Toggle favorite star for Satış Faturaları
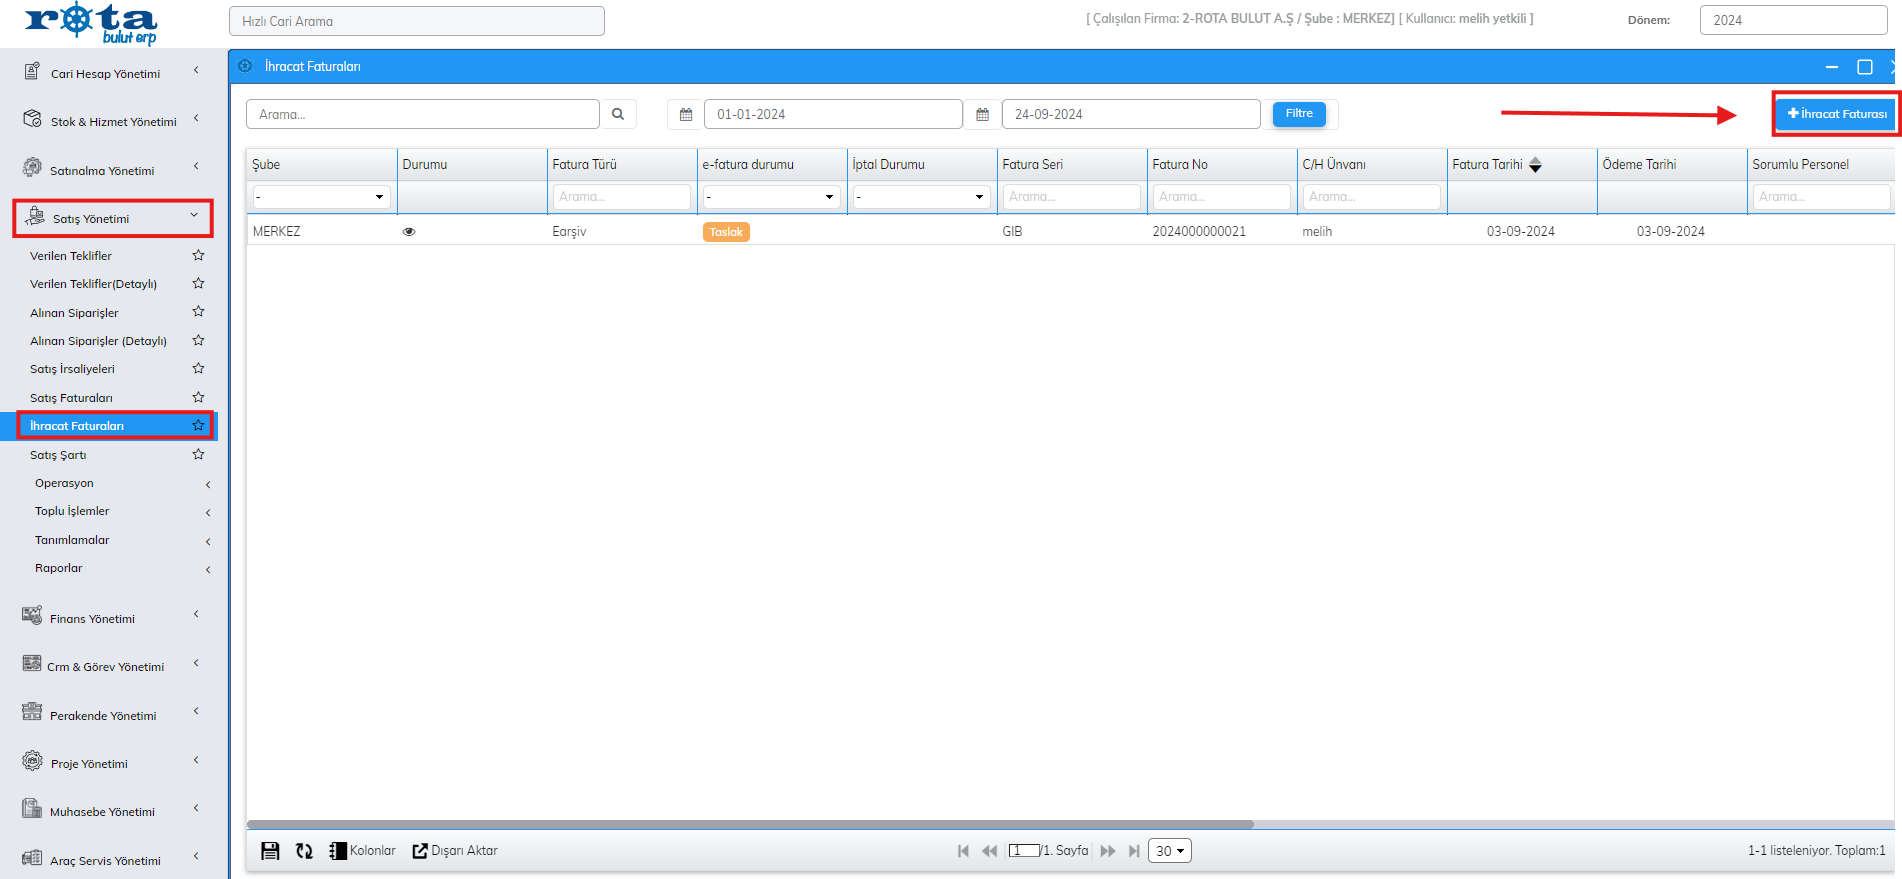1902x879 pixels. click(198, 397)
